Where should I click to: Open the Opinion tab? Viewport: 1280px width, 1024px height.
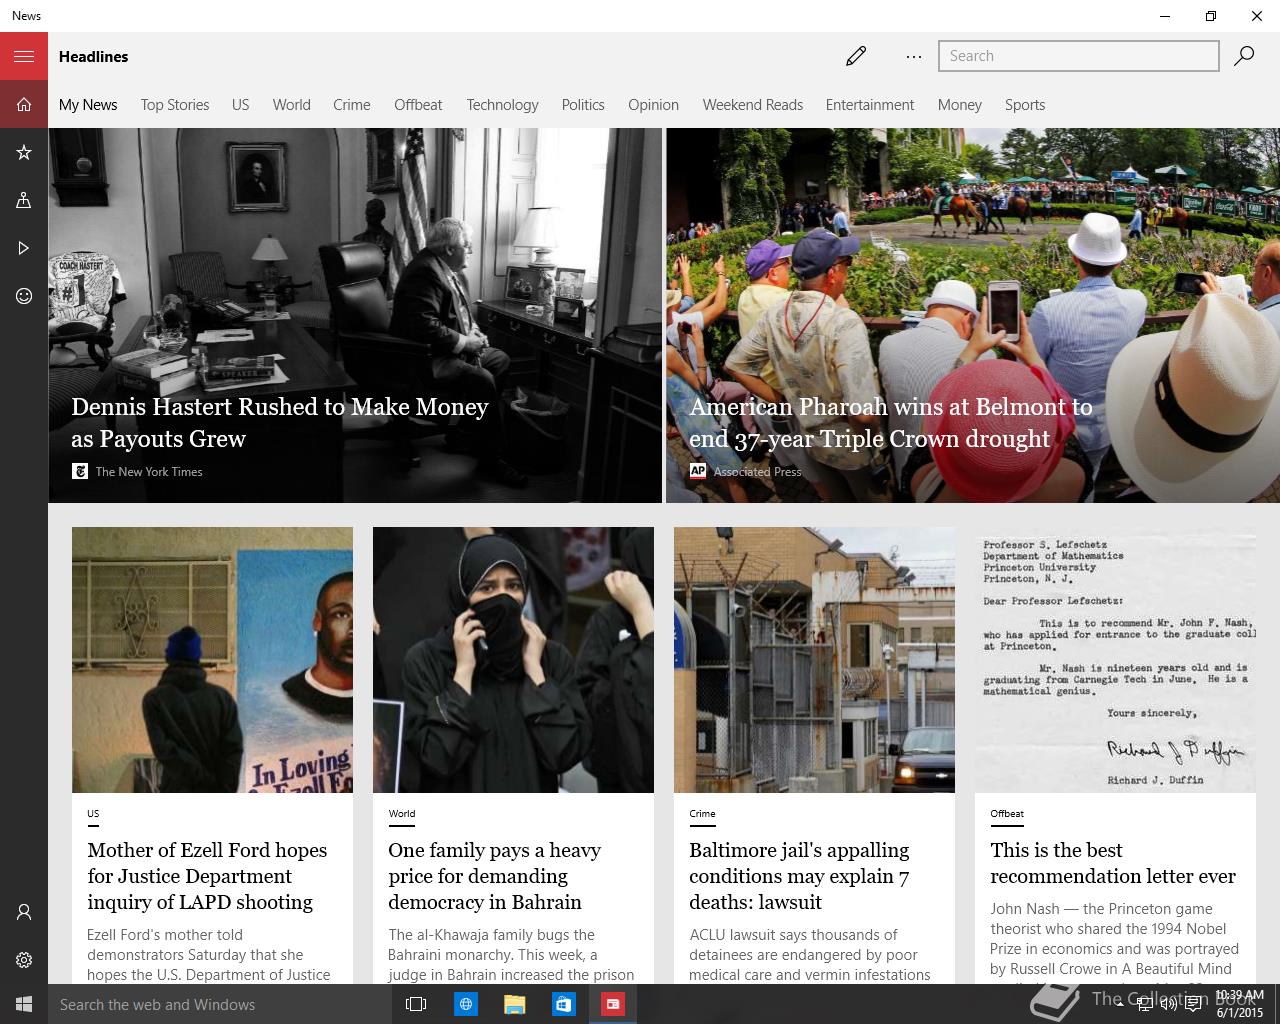[653, 104]
